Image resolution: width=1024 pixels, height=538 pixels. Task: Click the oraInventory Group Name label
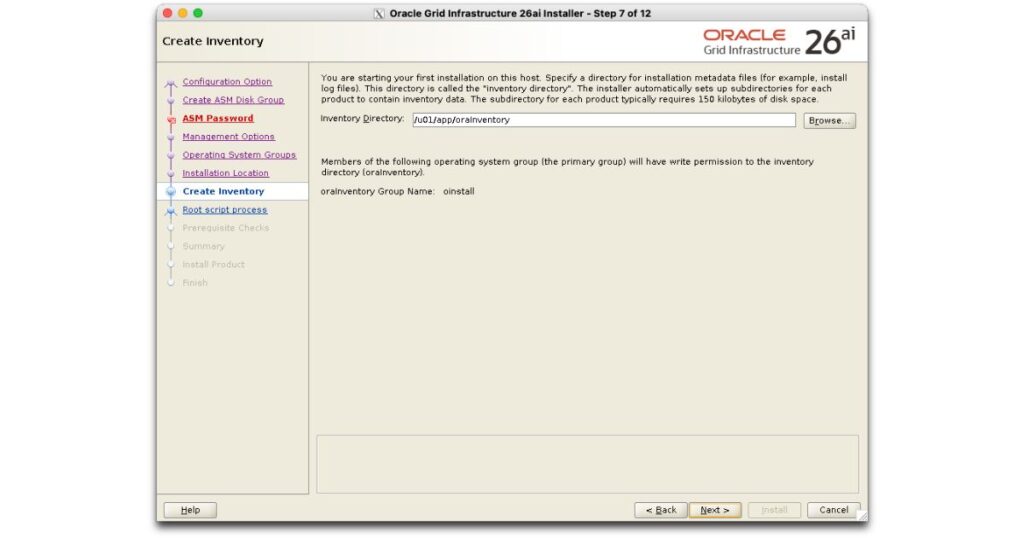377,191
